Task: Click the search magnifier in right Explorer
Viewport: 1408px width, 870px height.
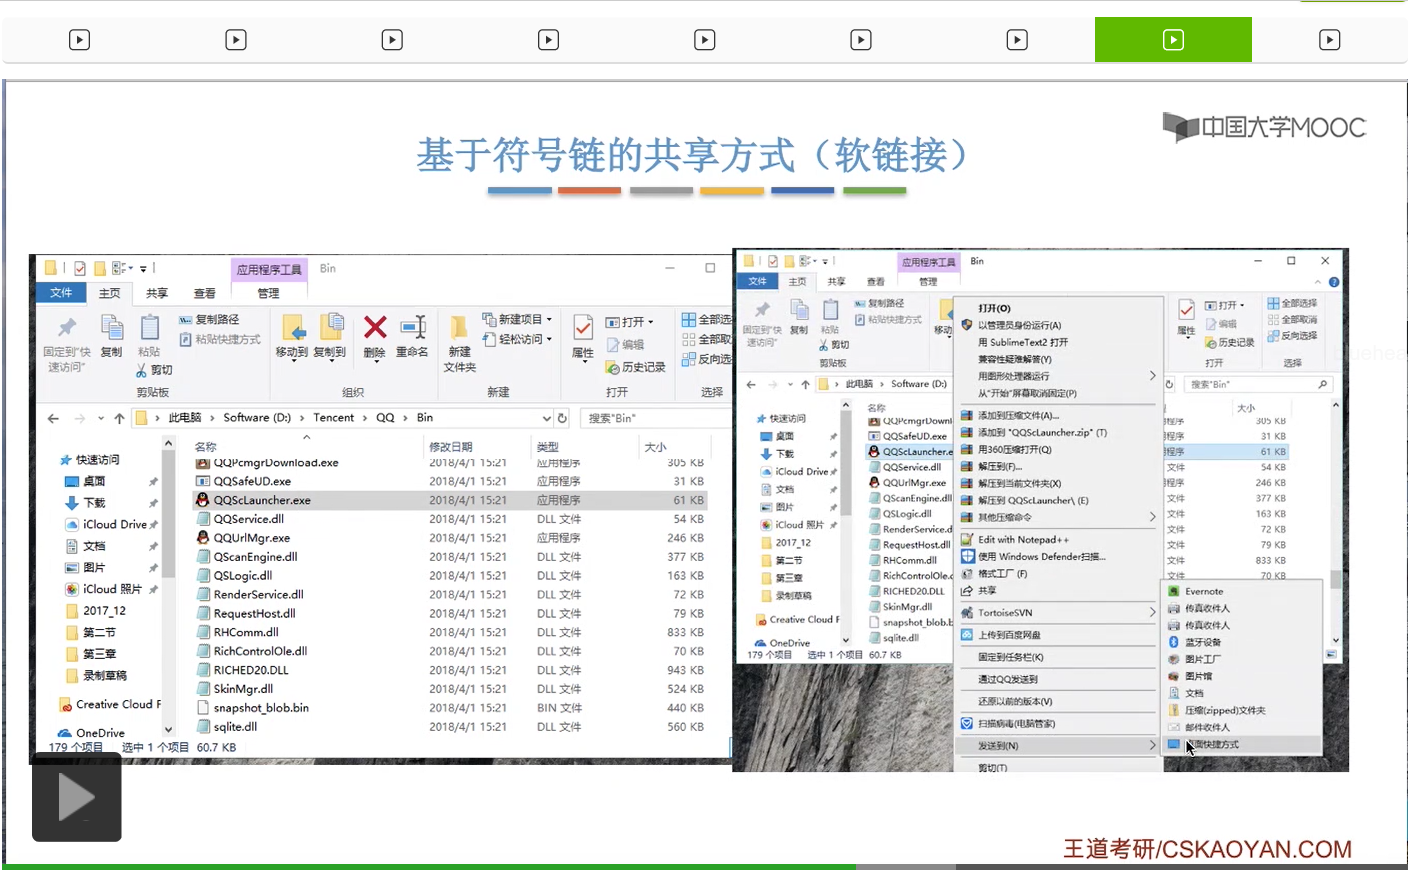Action: point(1323,384)
